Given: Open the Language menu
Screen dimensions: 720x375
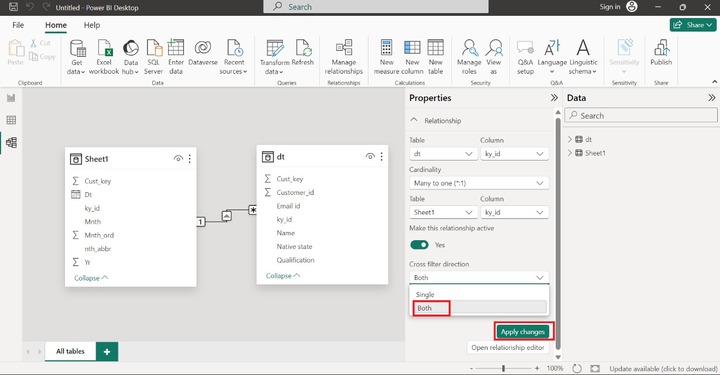Looking at the screenshot, I should point(552,57).
